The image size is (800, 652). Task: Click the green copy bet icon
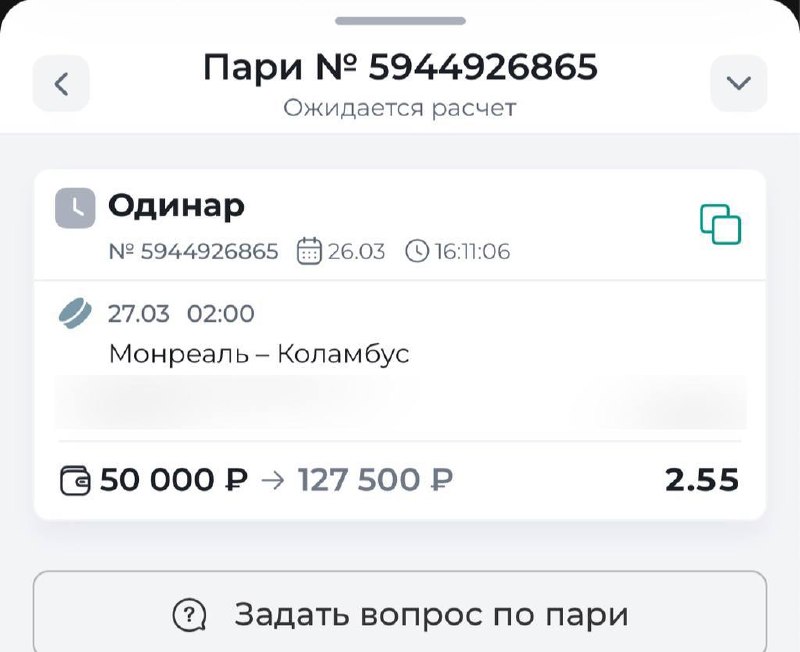pyautogui.click(x=720, y=224)
